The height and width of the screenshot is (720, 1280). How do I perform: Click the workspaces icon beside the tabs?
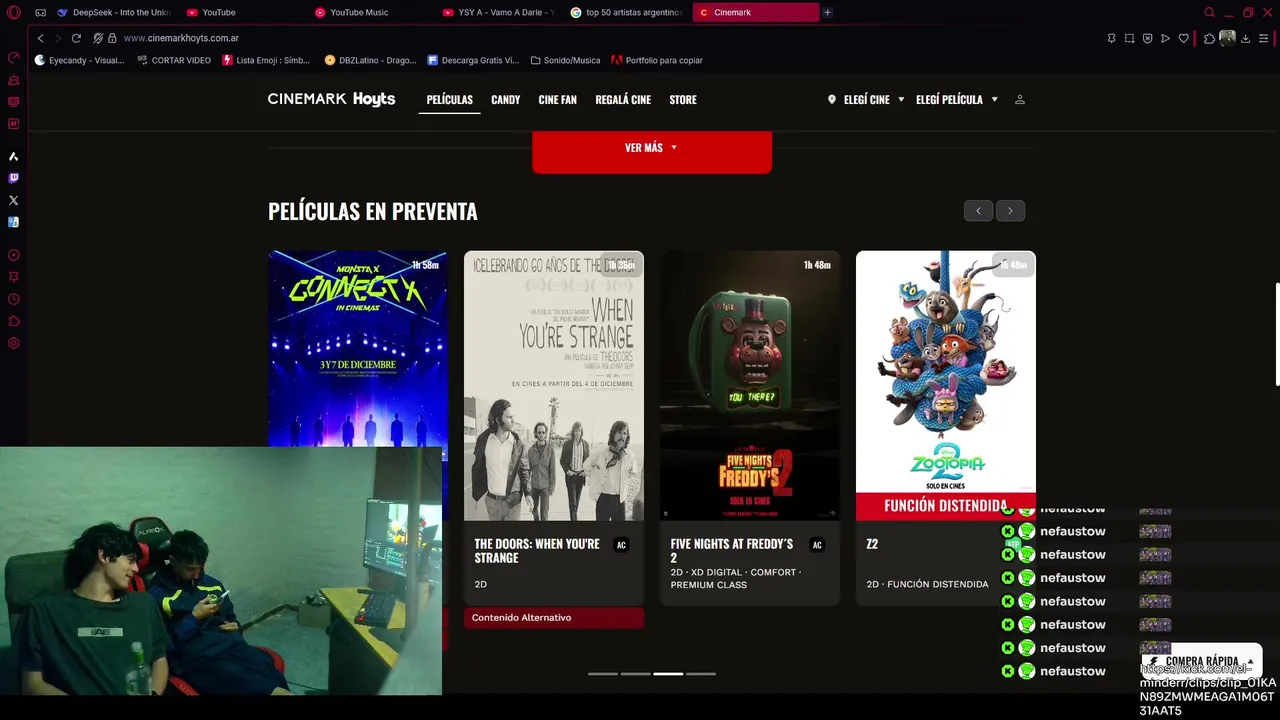click(40, 12)
